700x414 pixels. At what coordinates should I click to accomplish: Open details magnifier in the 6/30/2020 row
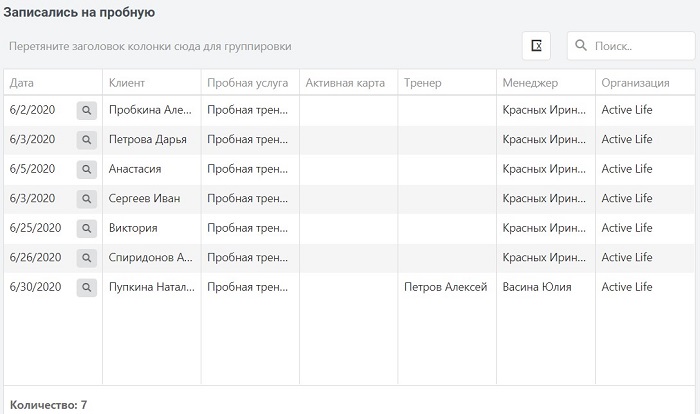87,287
